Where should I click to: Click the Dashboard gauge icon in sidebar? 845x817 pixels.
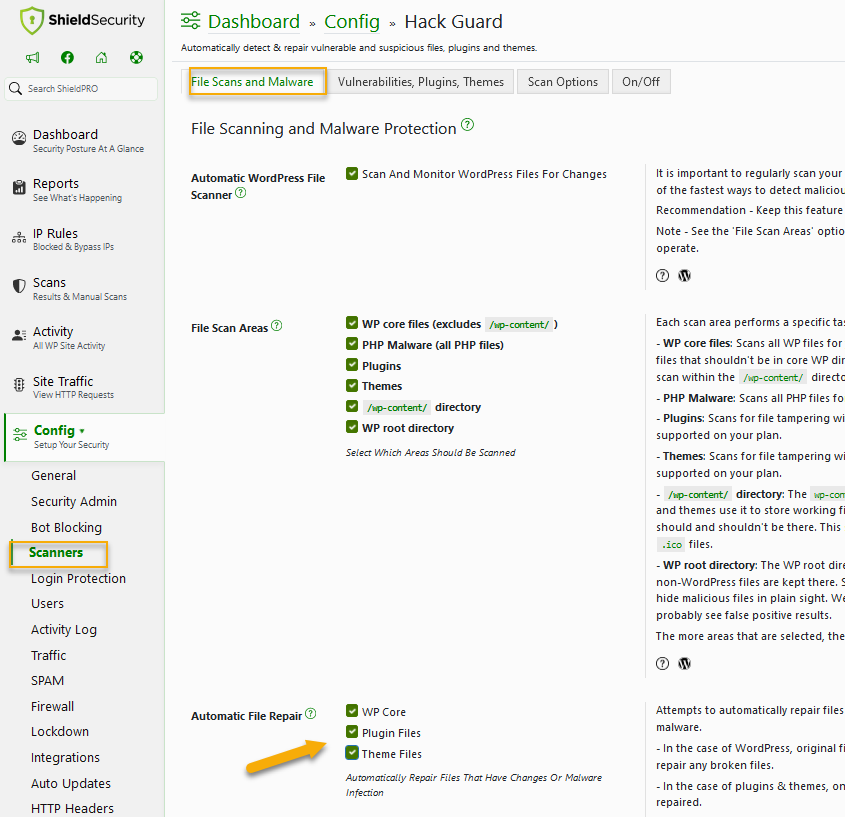(x=19, y=139)
